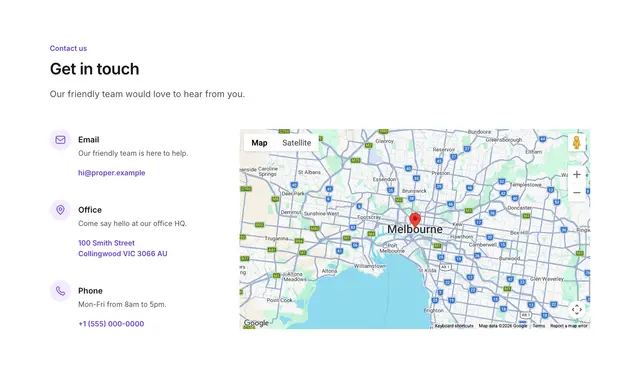Click the Glen Waverley map label

click(547, 279)
